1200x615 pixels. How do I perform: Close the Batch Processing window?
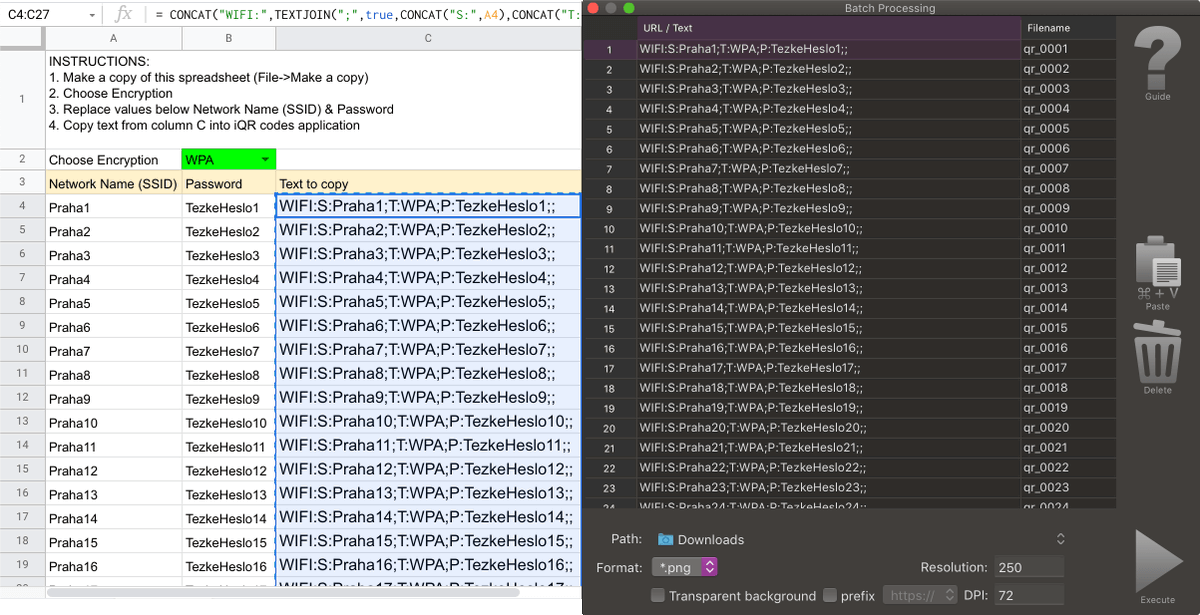point(594,8)
